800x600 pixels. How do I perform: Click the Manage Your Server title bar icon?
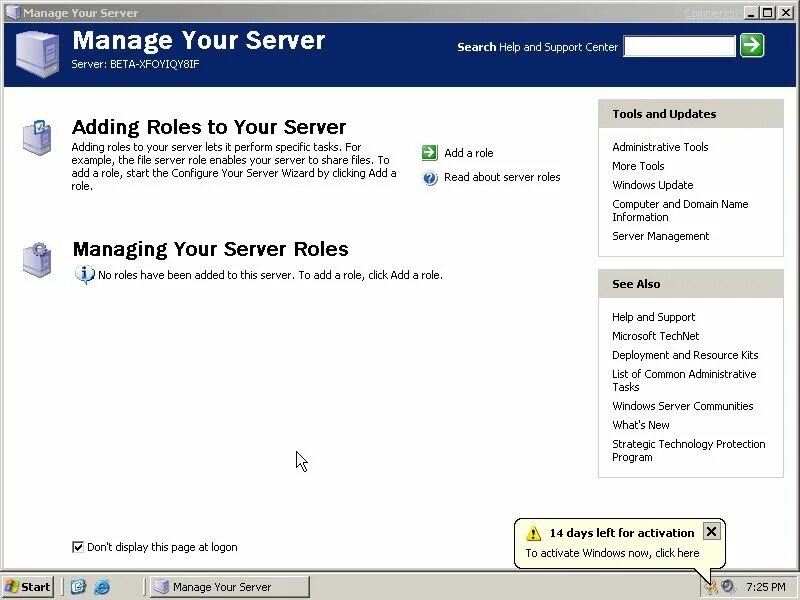pyautogui.click(x=11, y=12)
